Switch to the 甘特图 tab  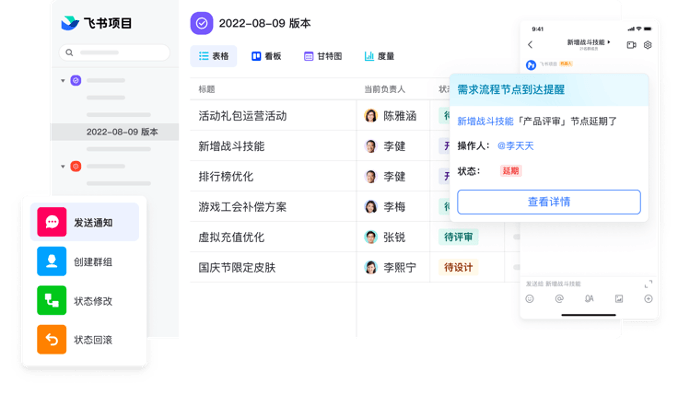[323, 56]
